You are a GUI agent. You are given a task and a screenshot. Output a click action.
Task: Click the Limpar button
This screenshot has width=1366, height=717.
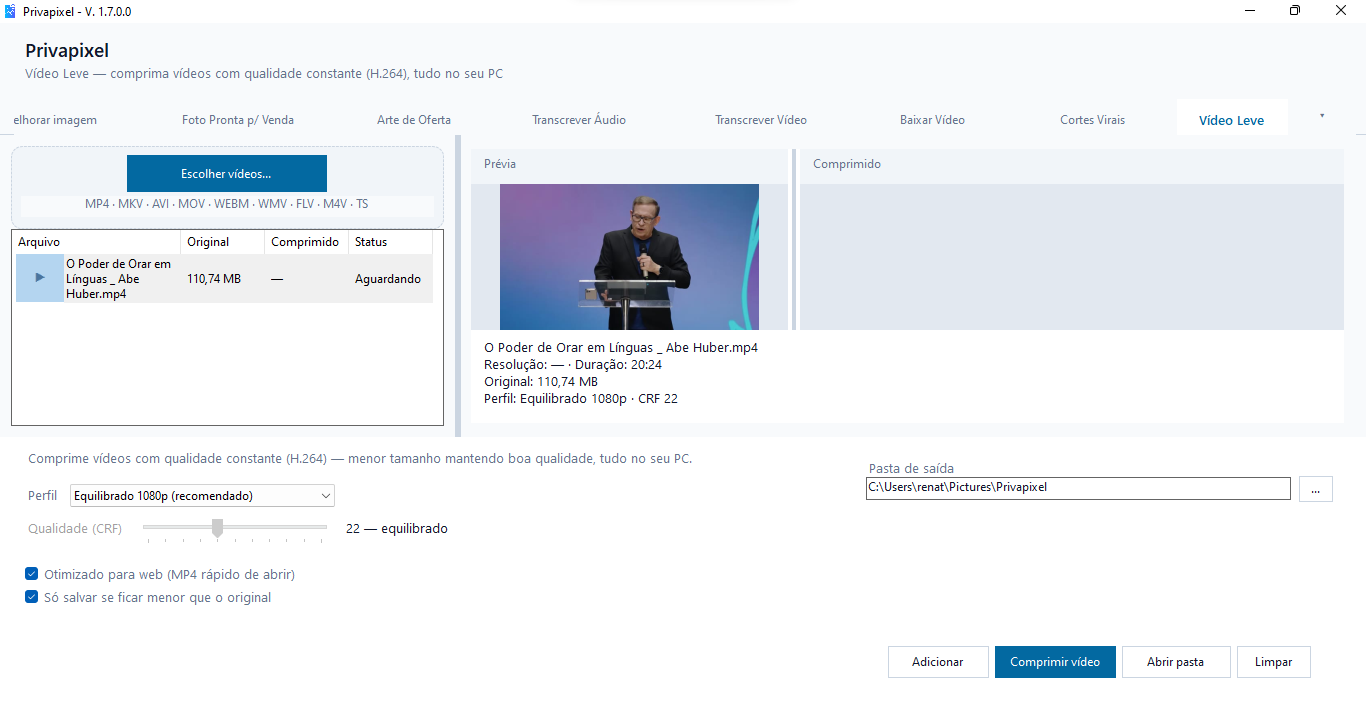[1274, 662]
